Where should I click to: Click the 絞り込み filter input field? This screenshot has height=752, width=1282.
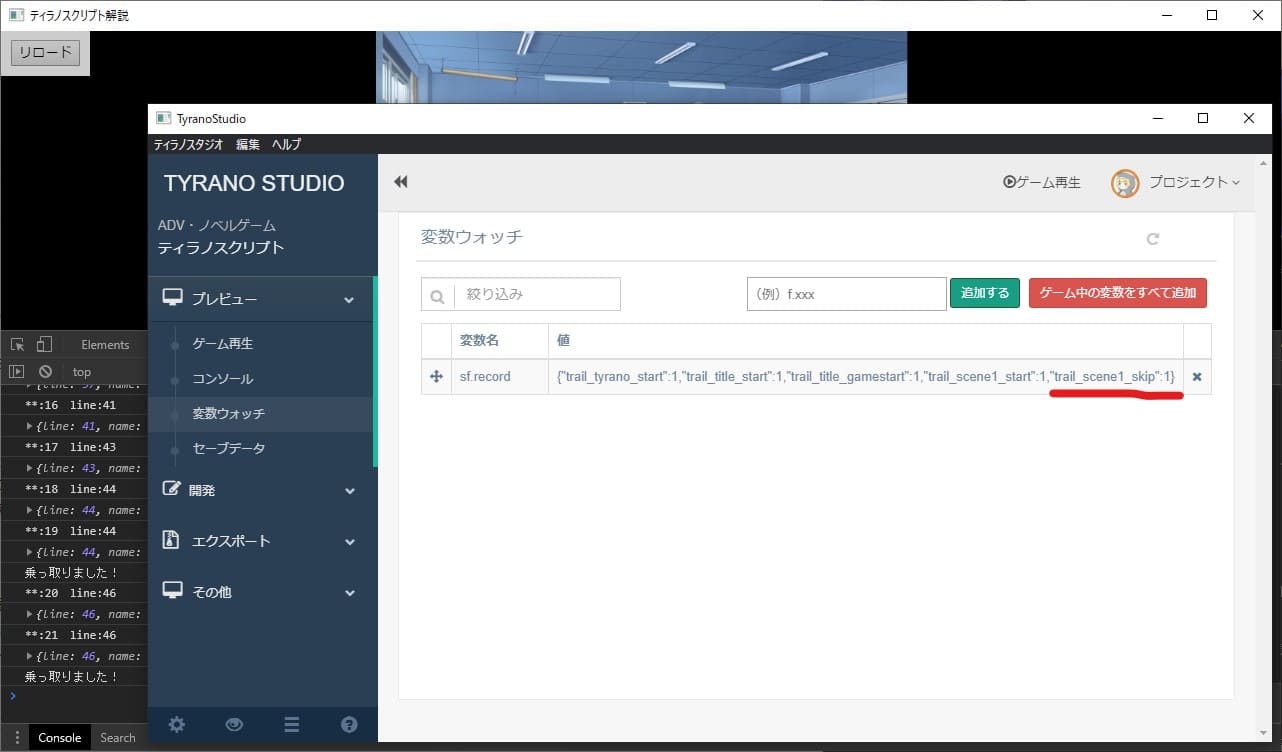(536, 295)
